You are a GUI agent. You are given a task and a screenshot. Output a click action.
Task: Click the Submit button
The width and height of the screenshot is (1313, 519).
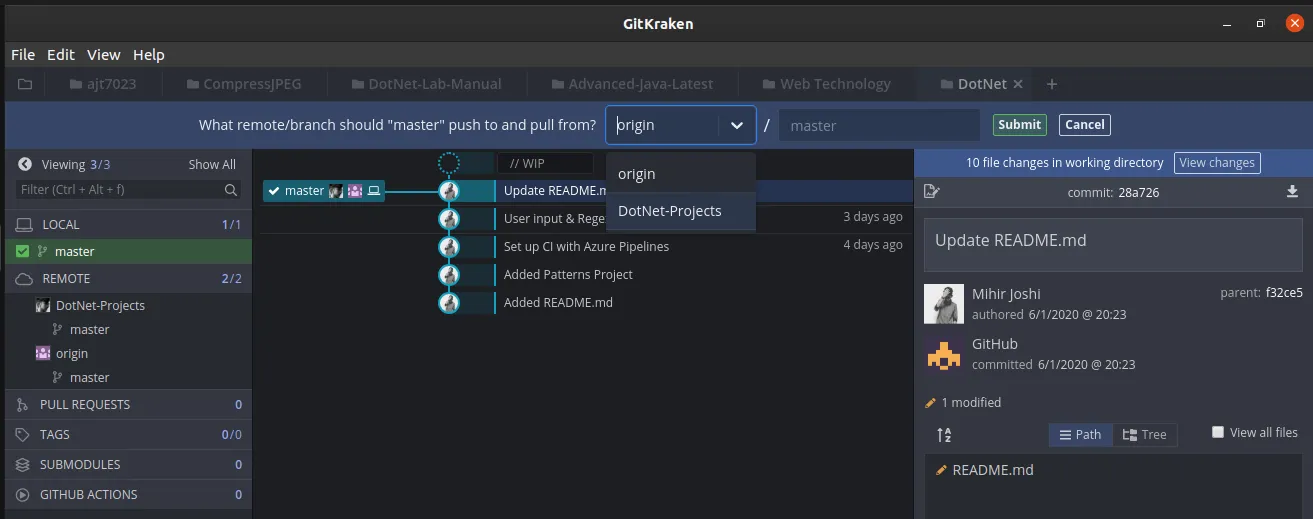[1019, 125]
